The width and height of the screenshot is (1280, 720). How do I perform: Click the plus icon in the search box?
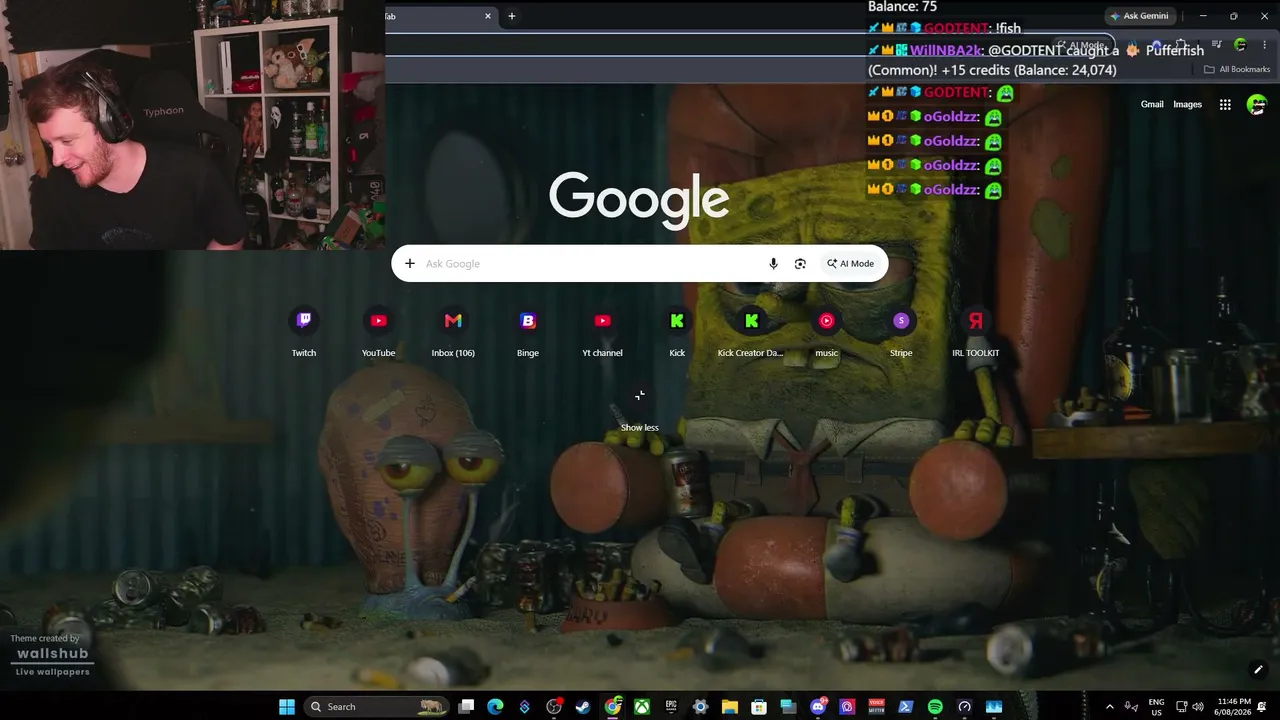coord(409,264)
